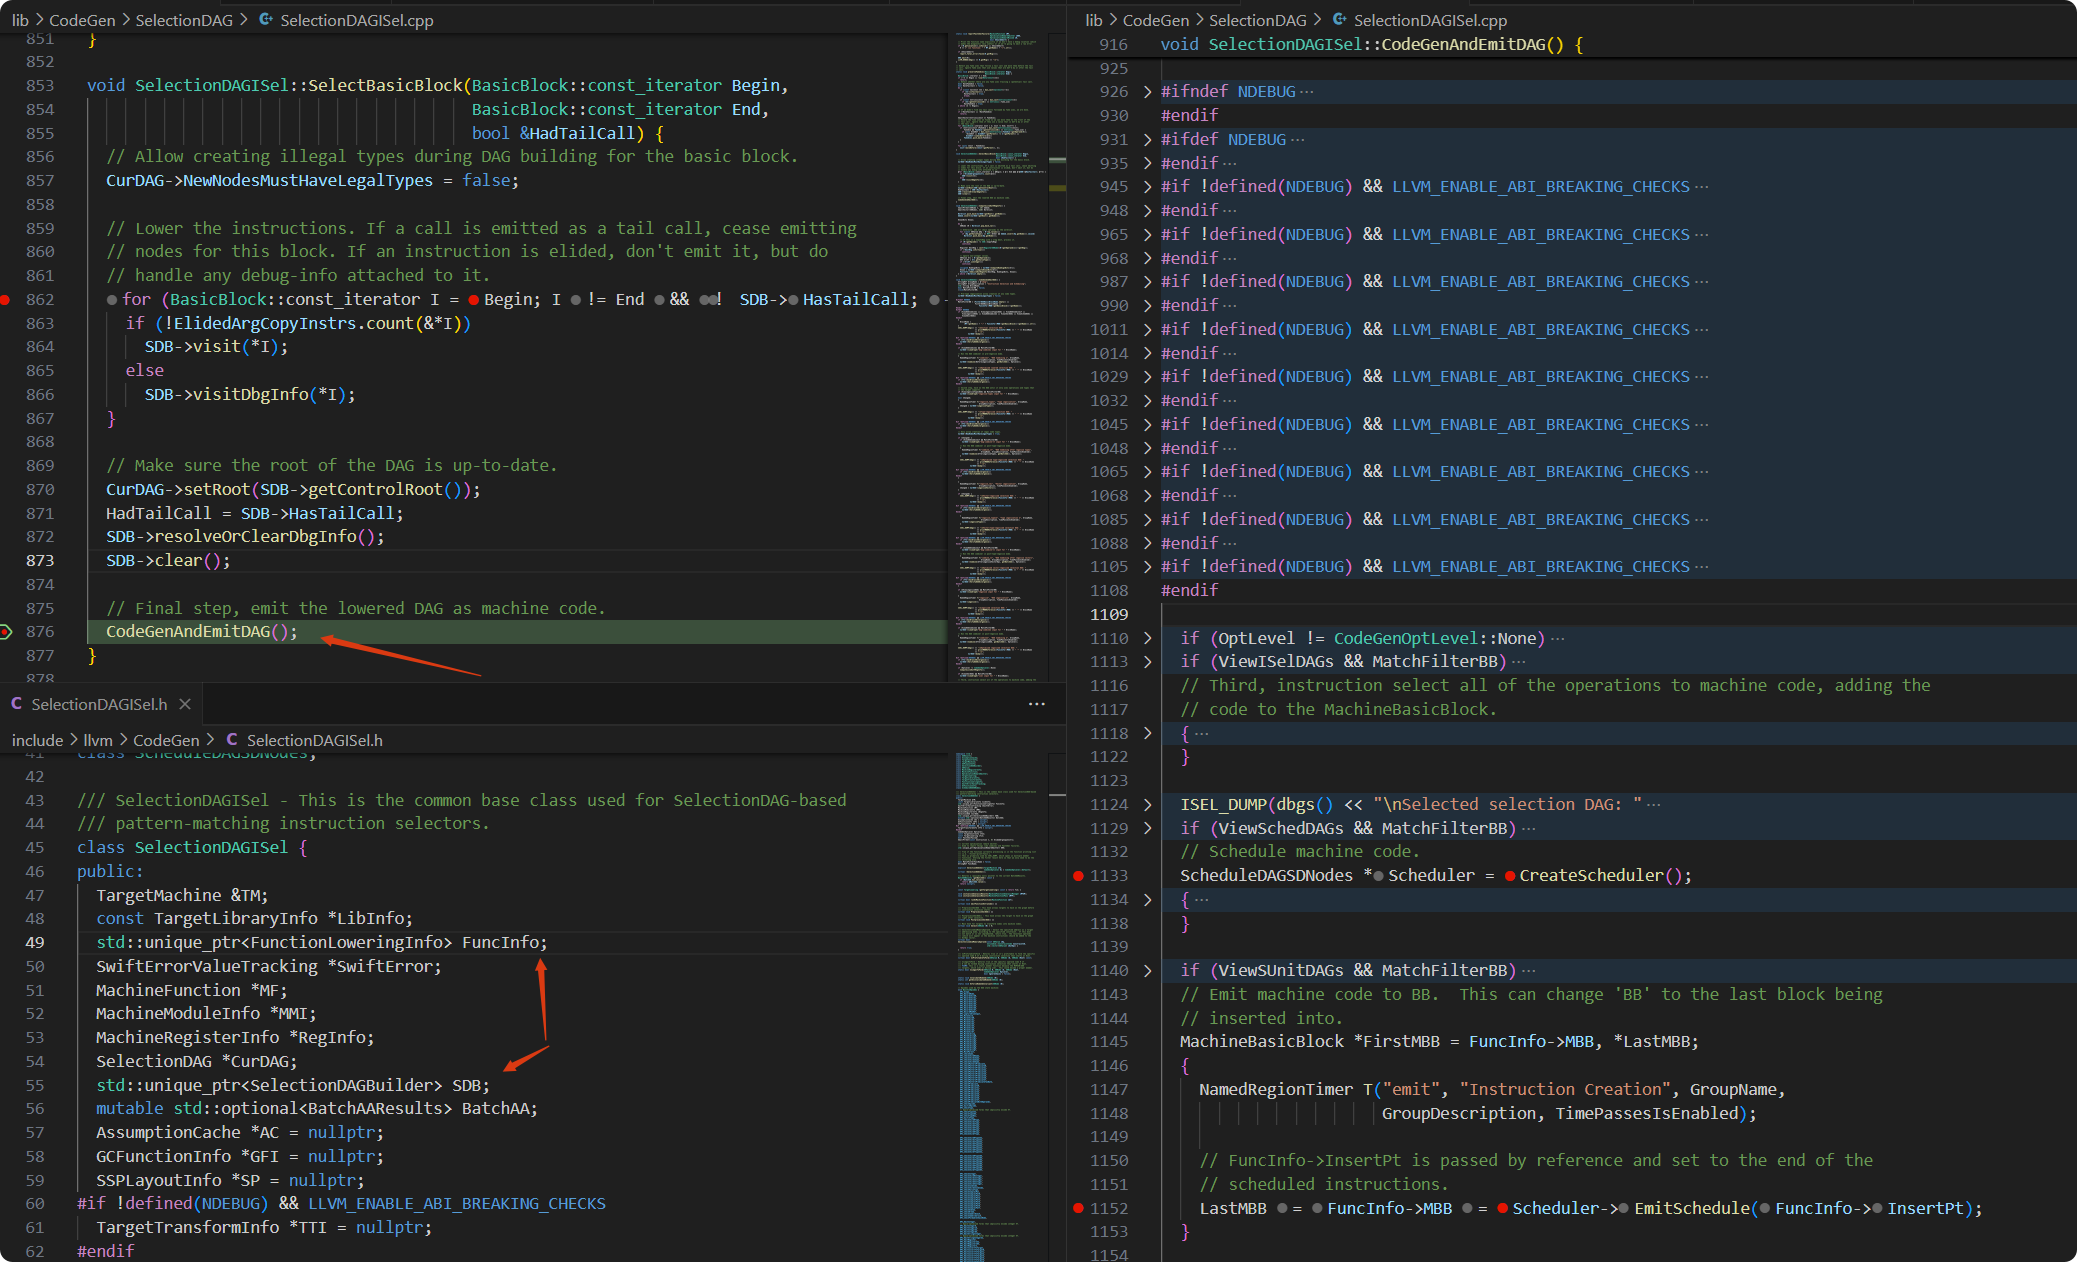Image resolution: width=2077 pixels, height=1262 pixels.
Task: Unfold the collapsed brace block at line 1134
Action: click(1147, 900)
